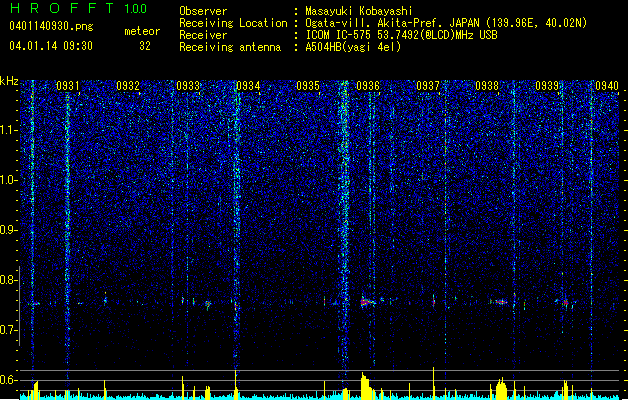The width and height of the screenshot is (629, 400).
Task: Click the wide yellow power bar near 0938
Action: tap(501, 389)
